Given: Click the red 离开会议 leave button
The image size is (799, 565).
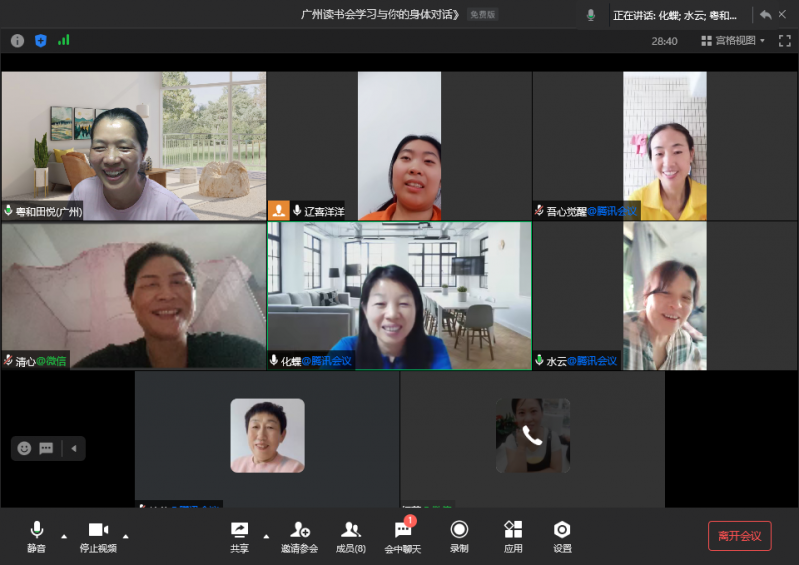Looking at the screenshot, I should tap(739, 536).
